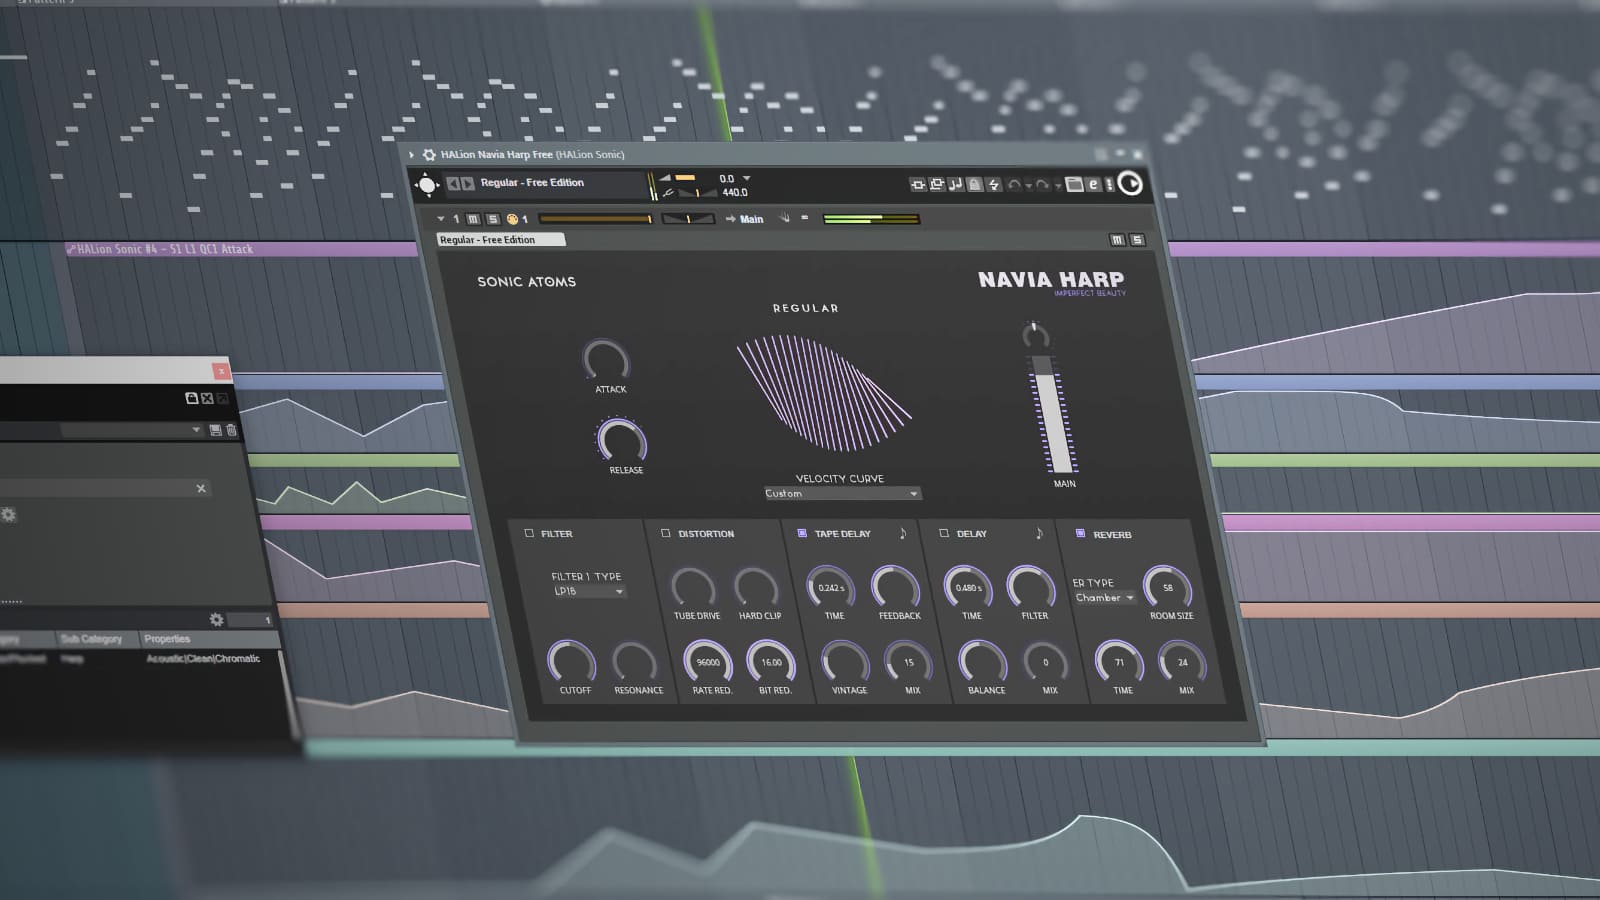This screenshot has height=900, width=1600.
Task: Click the lightning bolt icon
Action: coord(994,185)
